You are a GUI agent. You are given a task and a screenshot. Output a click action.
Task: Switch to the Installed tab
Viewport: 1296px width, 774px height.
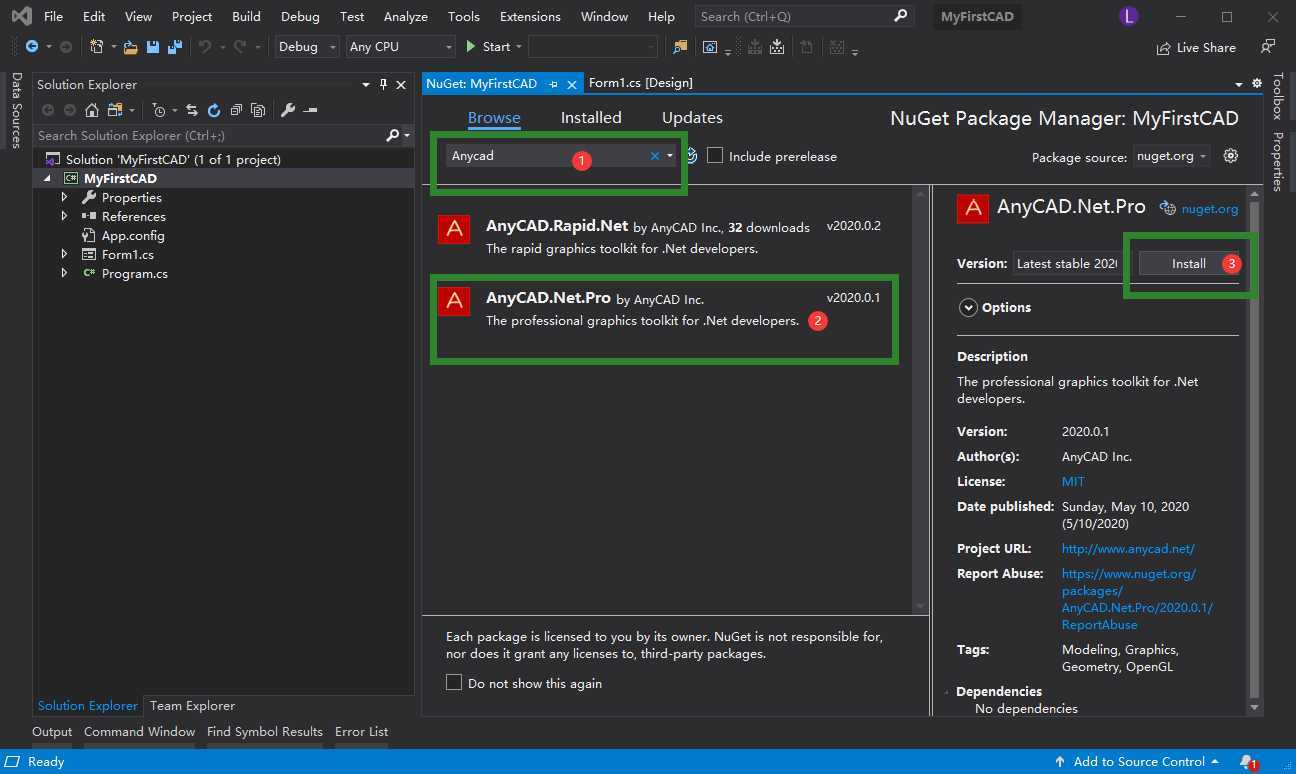click(x=591, y=118)
